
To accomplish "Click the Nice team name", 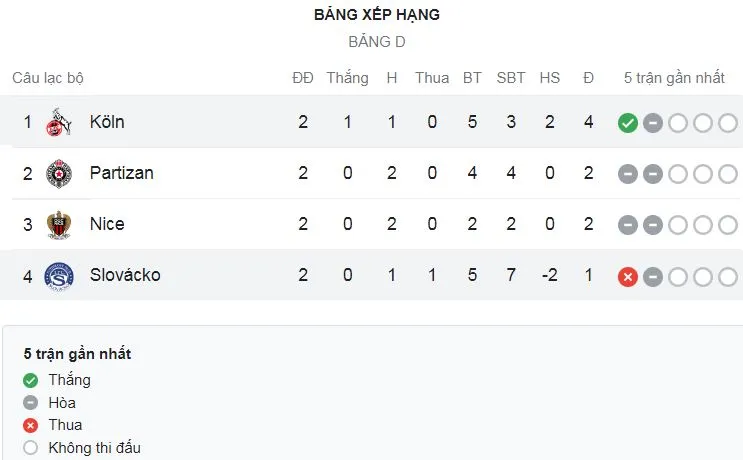I will click(x=107, y=224).
